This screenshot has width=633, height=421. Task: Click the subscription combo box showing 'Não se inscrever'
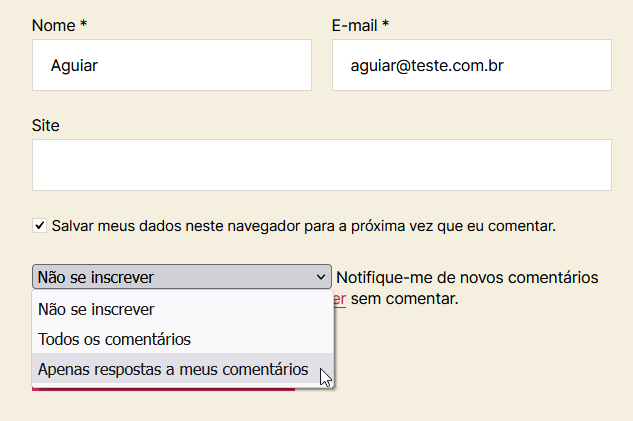pyautogui.click(x=170, y=277)
